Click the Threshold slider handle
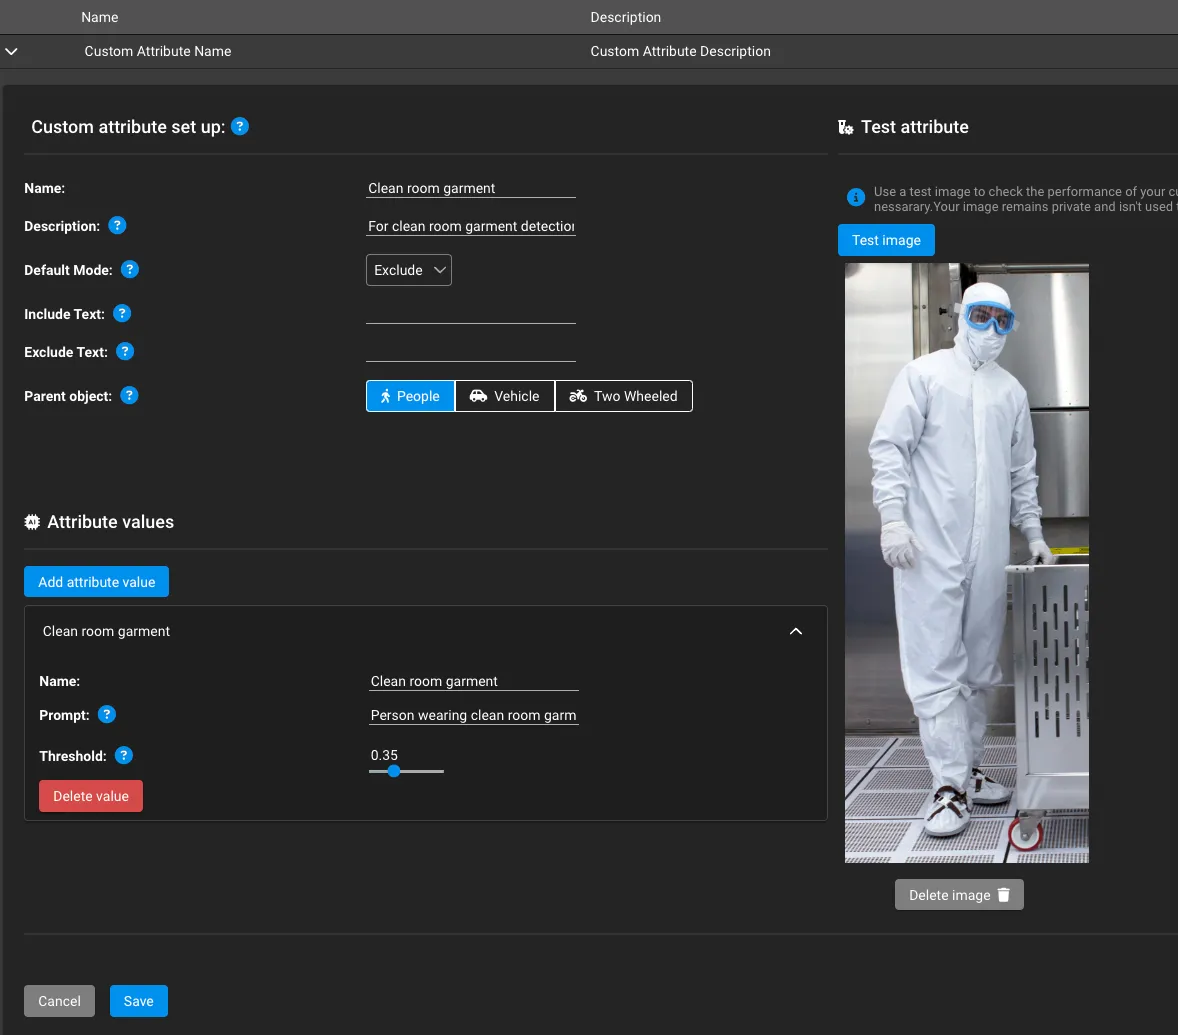The width and height of the screenshot is (1178, 1035). point(394,771)
